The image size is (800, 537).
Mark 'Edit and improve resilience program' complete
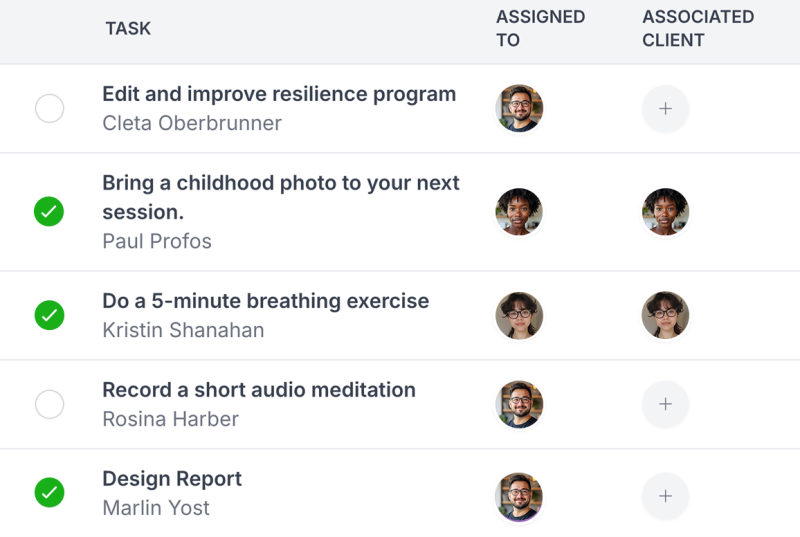[x=49, y=108]
